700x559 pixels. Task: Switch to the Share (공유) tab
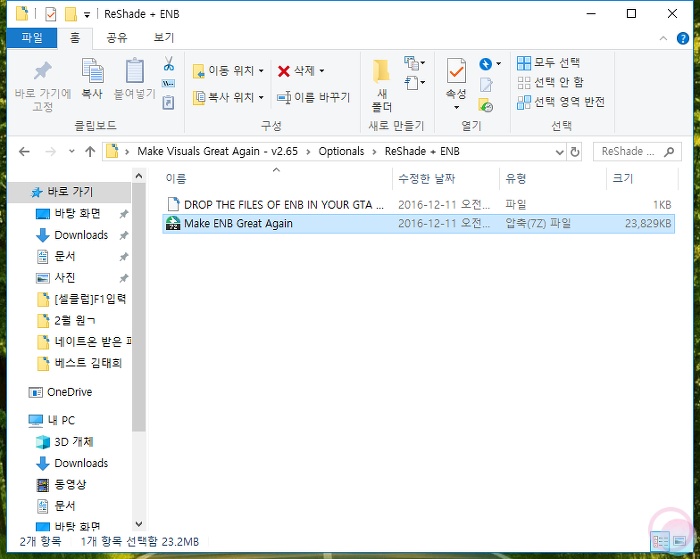(x=117, y=38)
